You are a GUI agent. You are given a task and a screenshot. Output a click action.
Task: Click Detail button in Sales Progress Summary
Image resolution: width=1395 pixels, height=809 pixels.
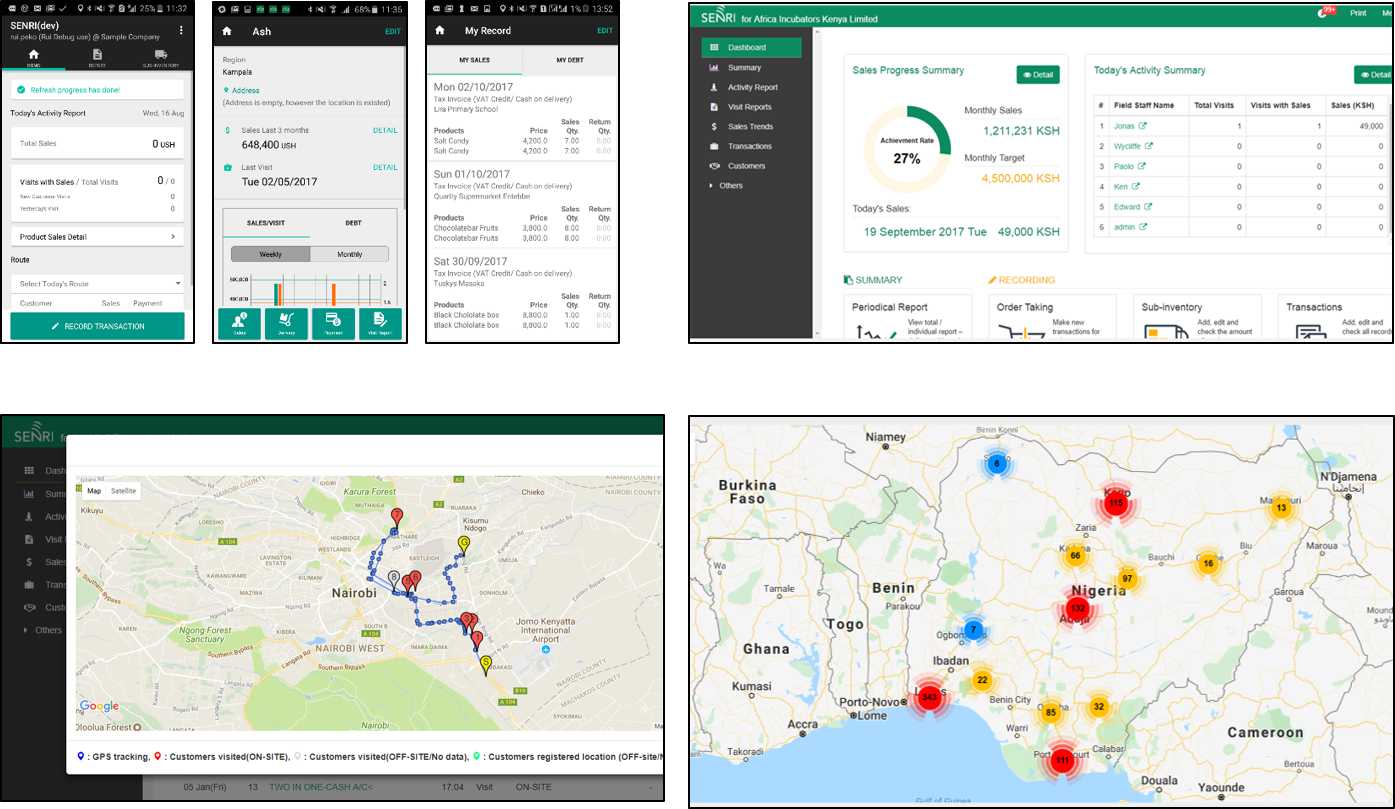pyautogui.click(x=1038, y=74)
